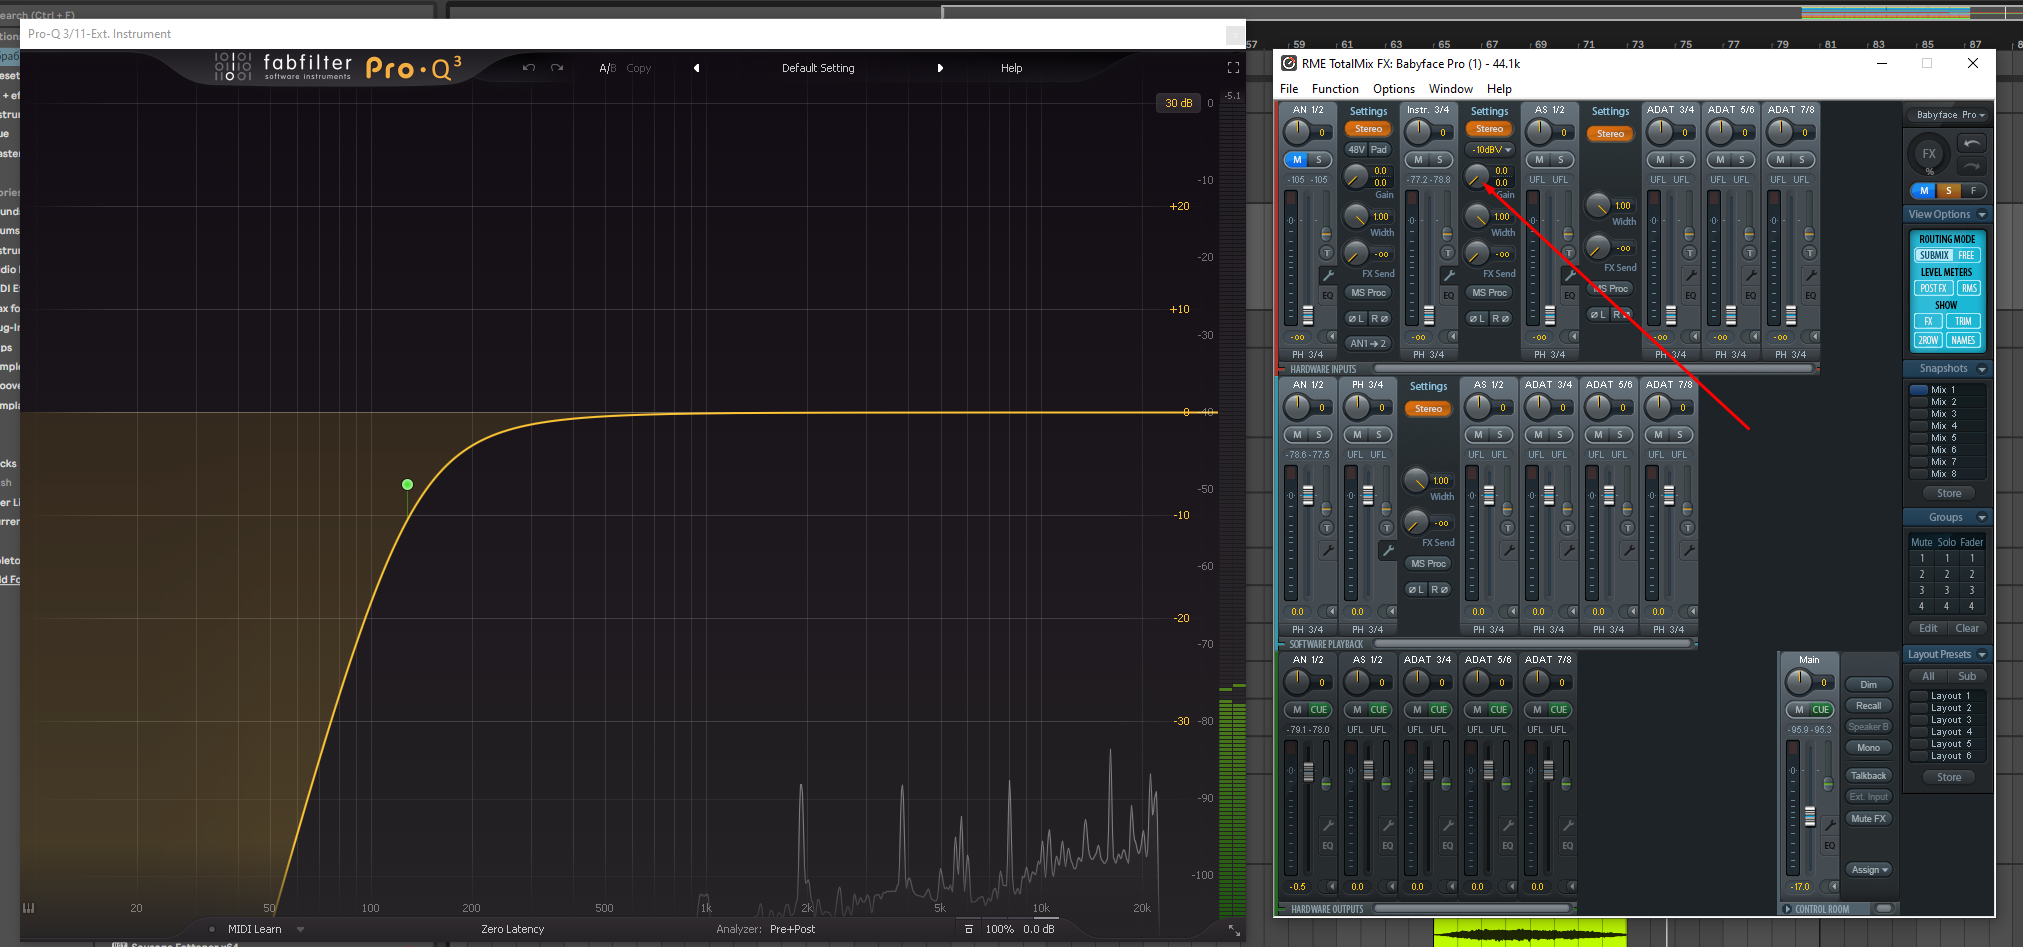Open the Help menu in TotalMix
This screenshot has height=947, width=2023.
tap(1499, 89)
